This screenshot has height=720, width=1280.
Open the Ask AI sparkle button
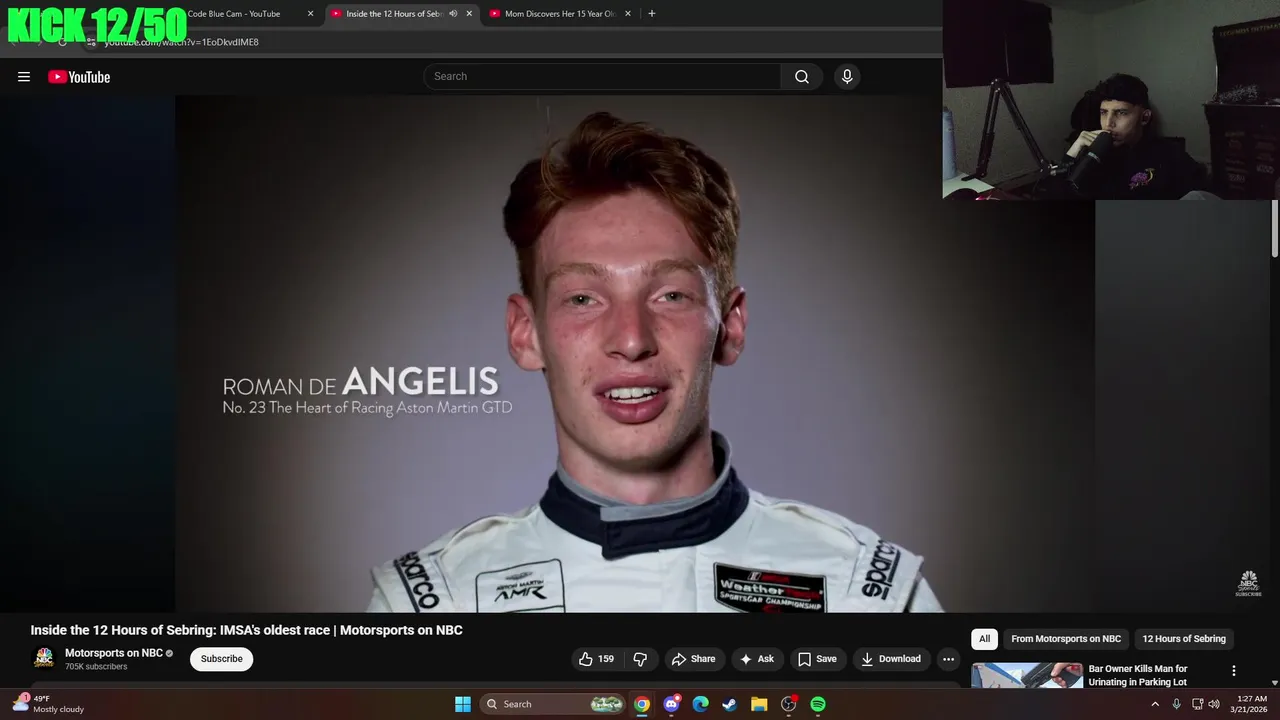[x=756, y=659]
